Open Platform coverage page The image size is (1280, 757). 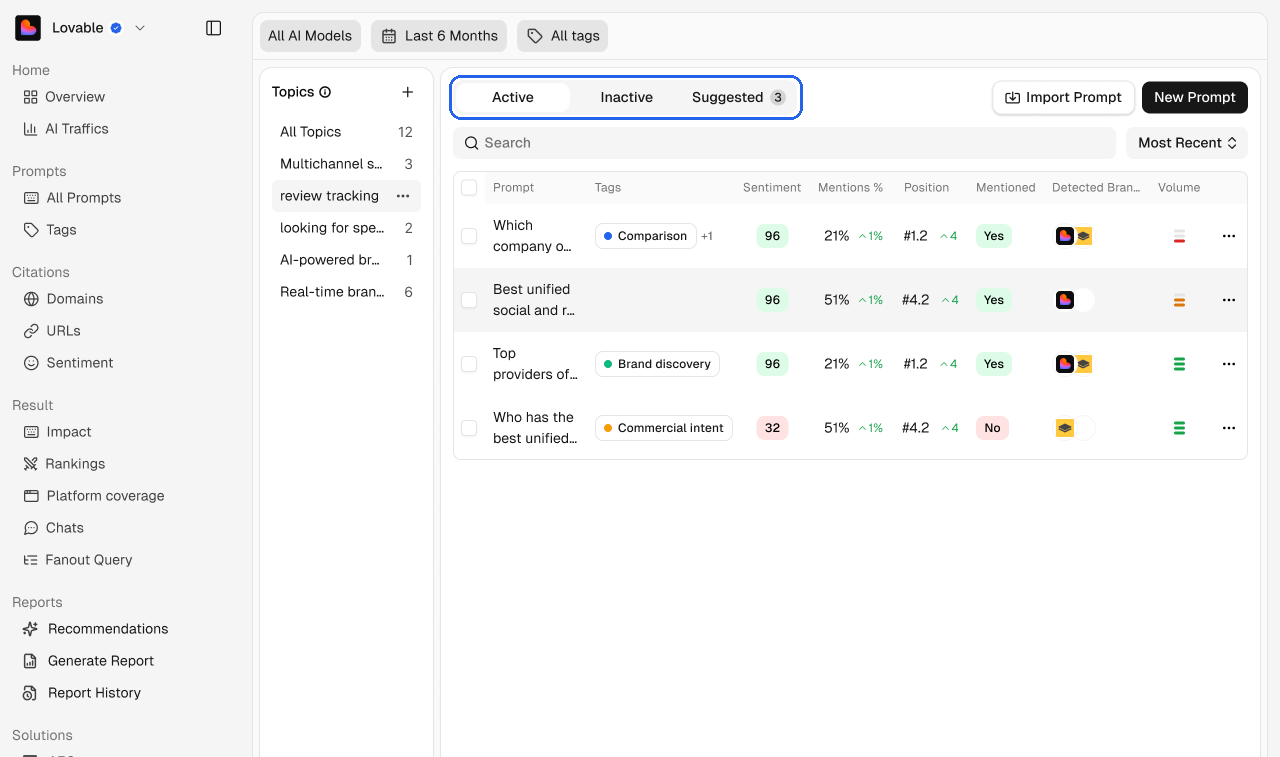tap(94, 496)
